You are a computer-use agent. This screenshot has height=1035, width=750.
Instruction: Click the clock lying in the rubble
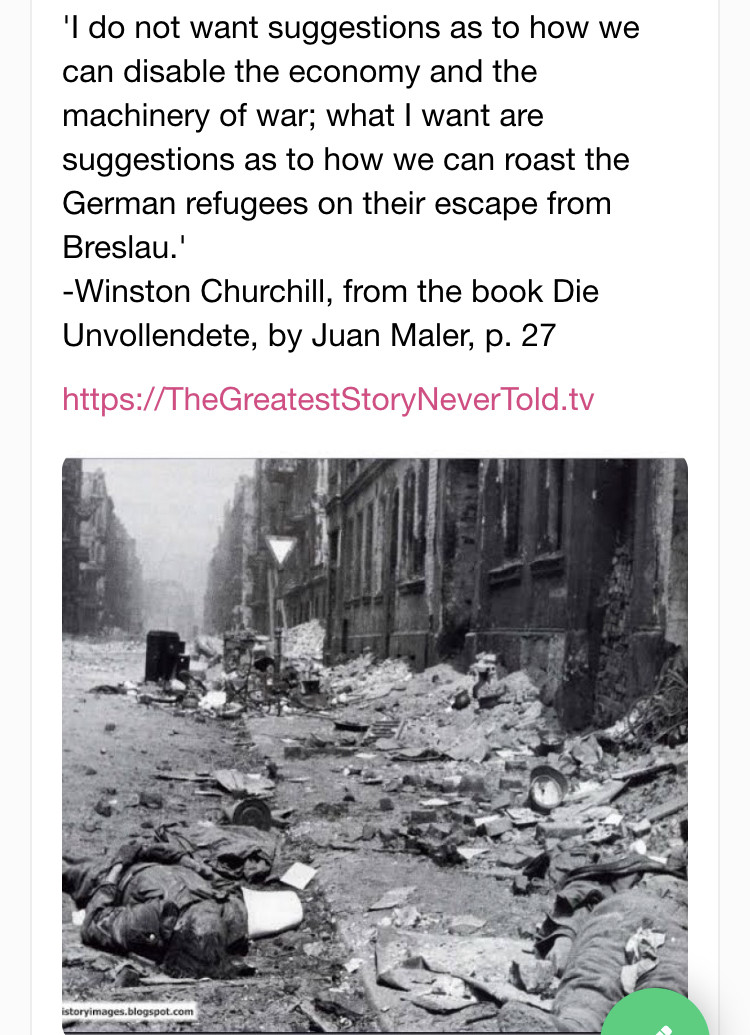pos(547,787)
